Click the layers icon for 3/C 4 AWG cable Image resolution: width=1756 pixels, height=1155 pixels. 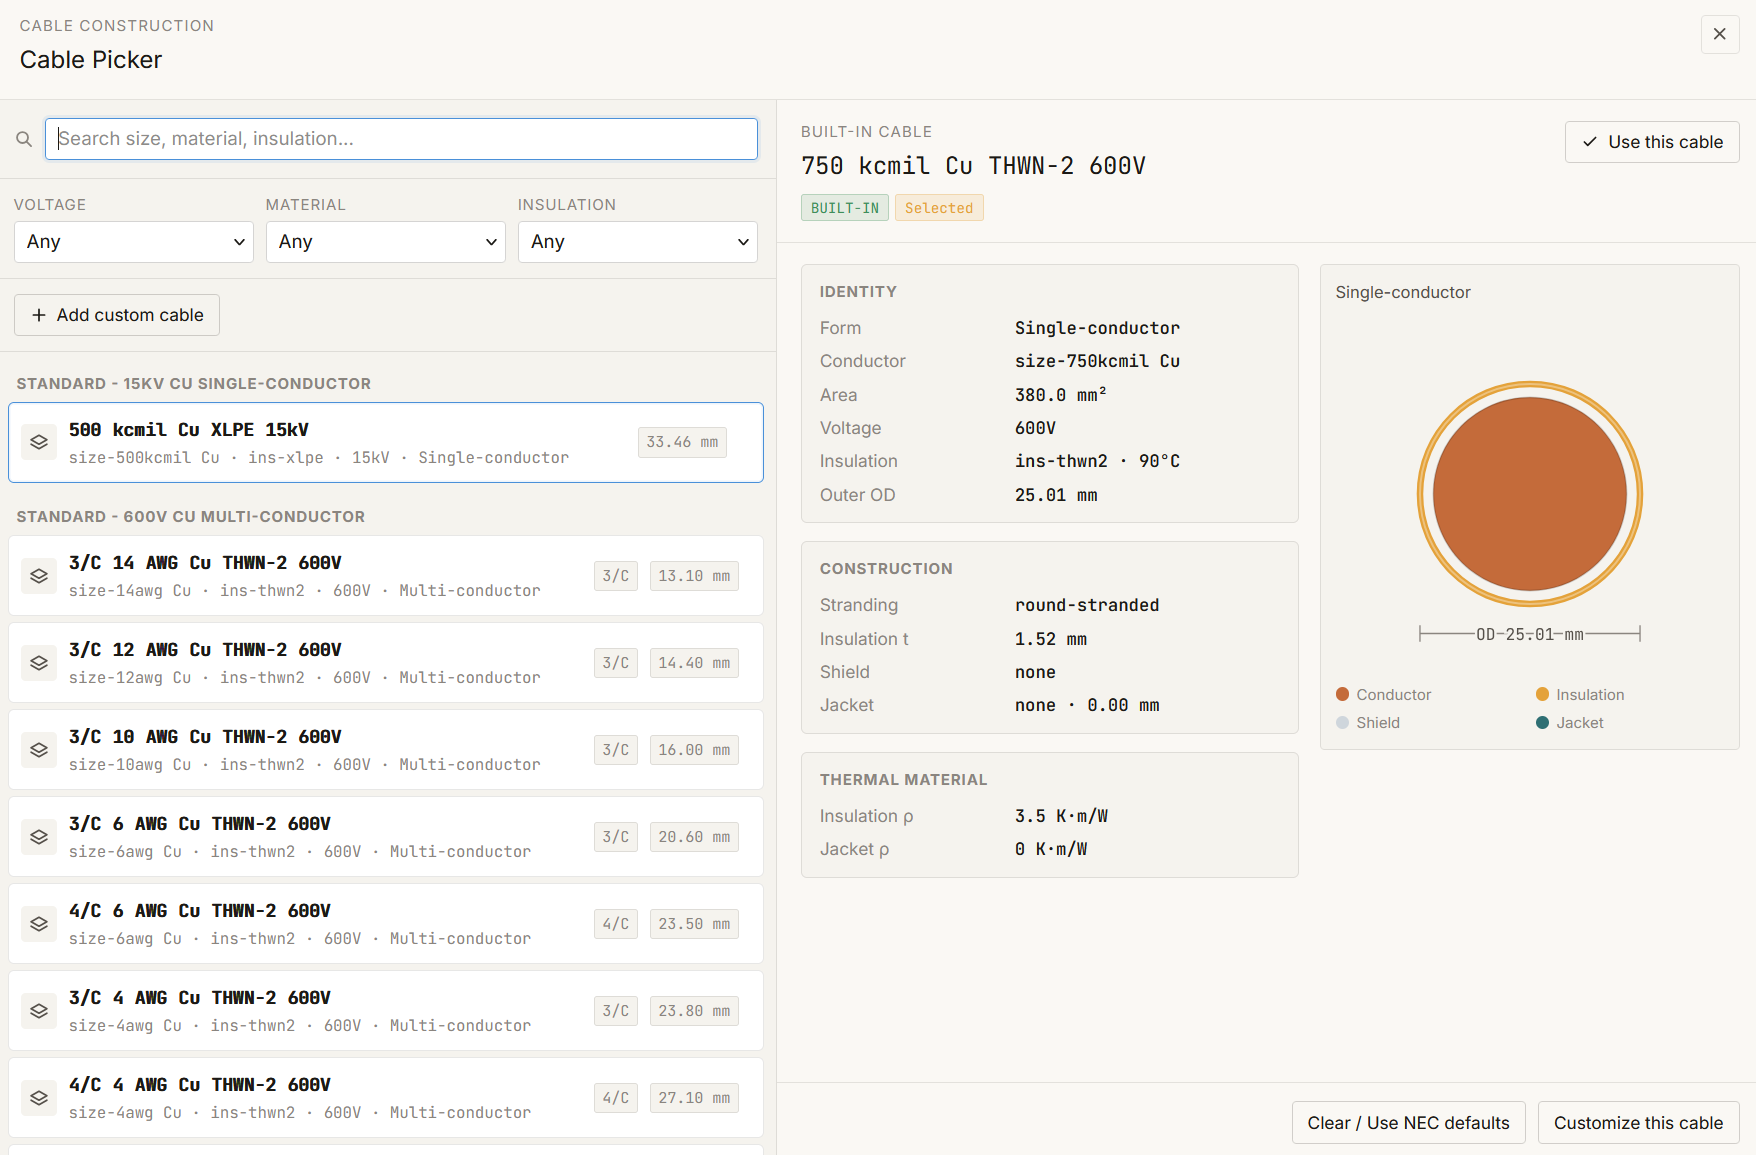39,1011
